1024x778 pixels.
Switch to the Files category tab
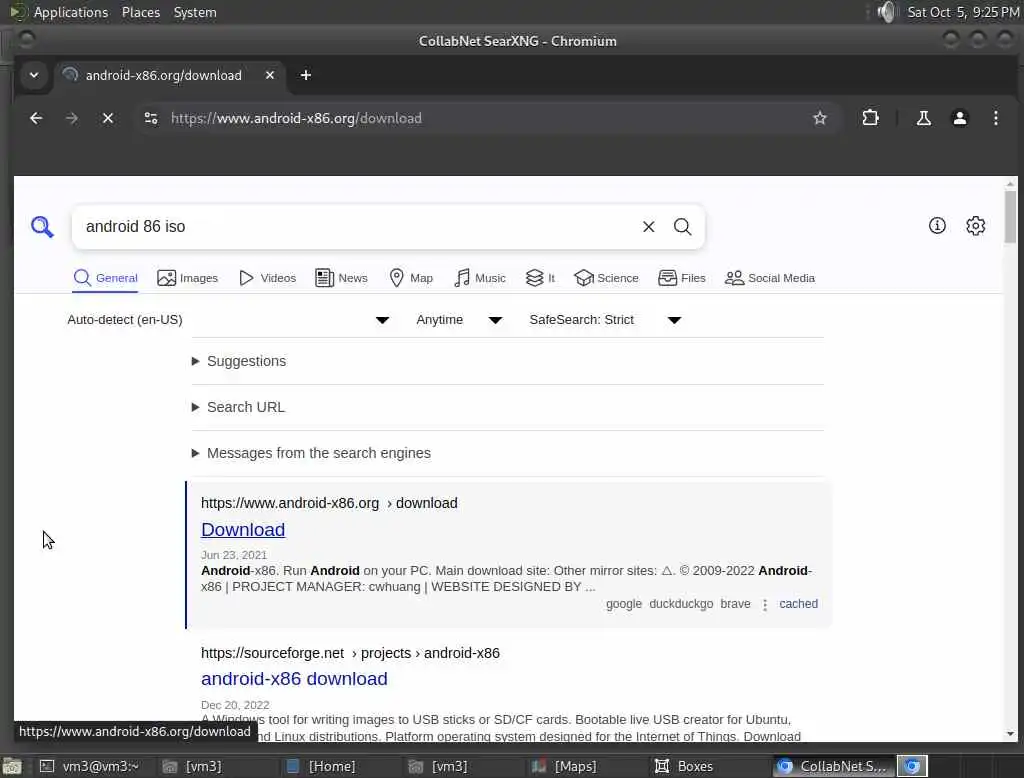(682, 278)
